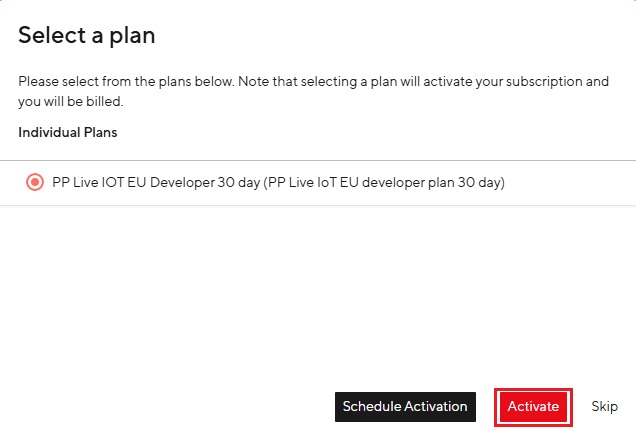Screen dimensions: 636x441
Task: Skip plan selection
Action: (x=604, y=407)
